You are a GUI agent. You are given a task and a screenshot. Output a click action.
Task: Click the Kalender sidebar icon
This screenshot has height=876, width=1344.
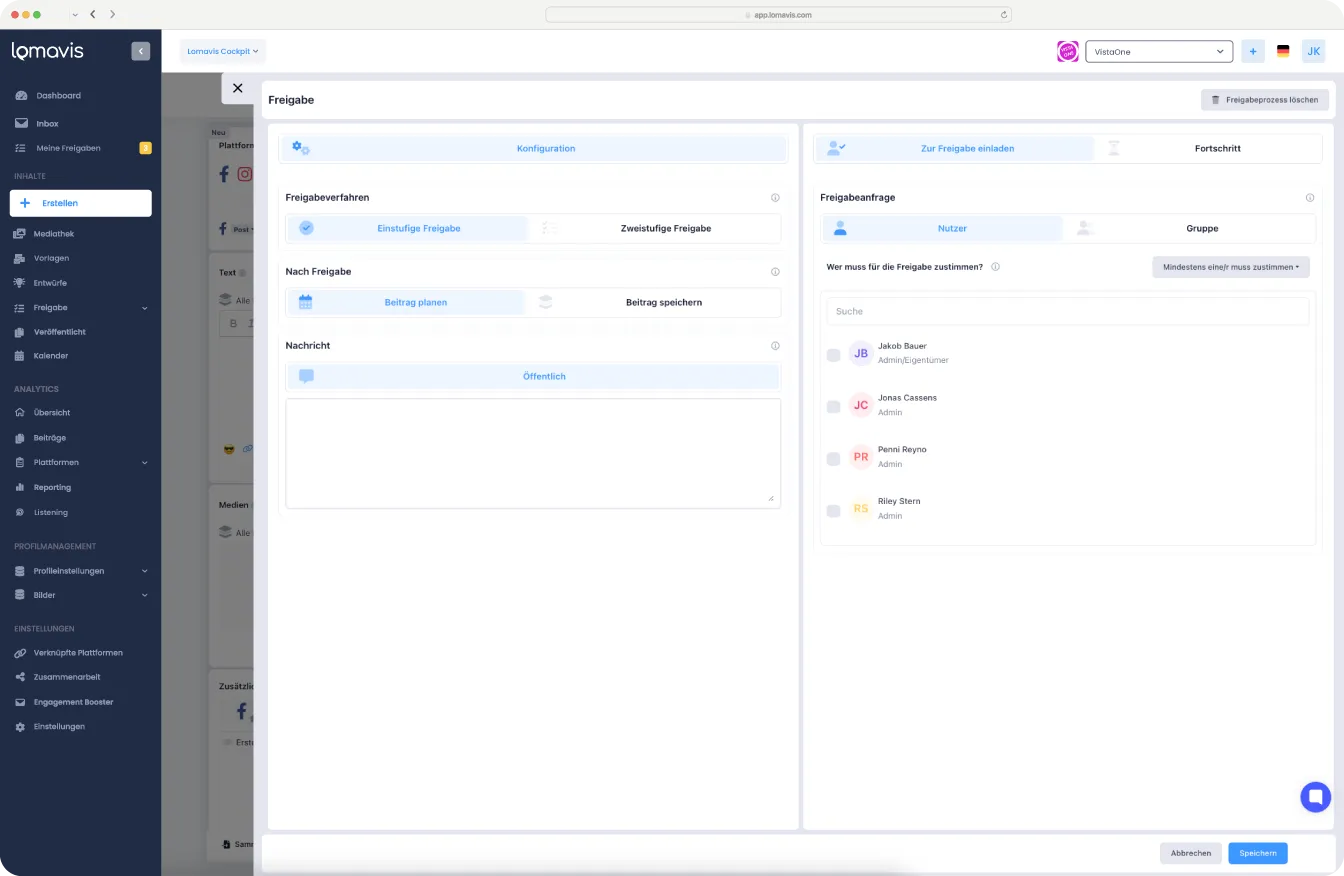tap(20, 356)
